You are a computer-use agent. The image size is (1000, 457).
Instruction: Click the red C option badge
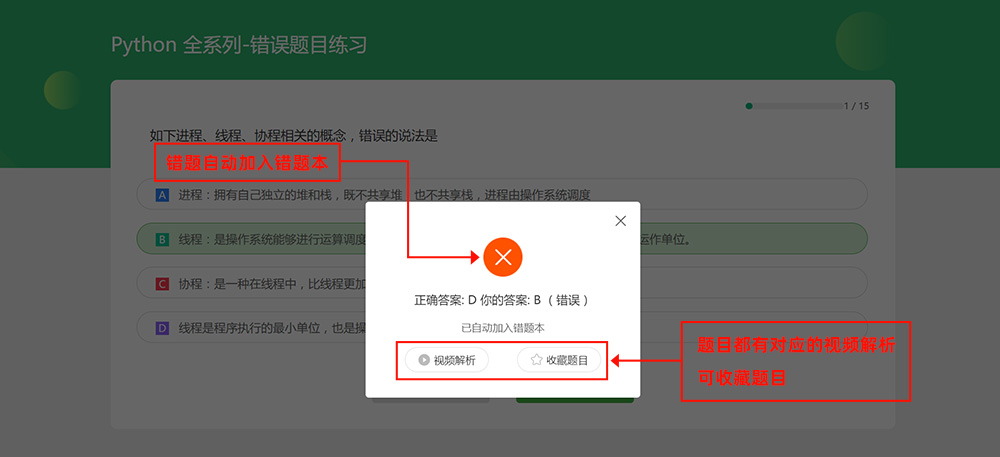coord(162,284)
